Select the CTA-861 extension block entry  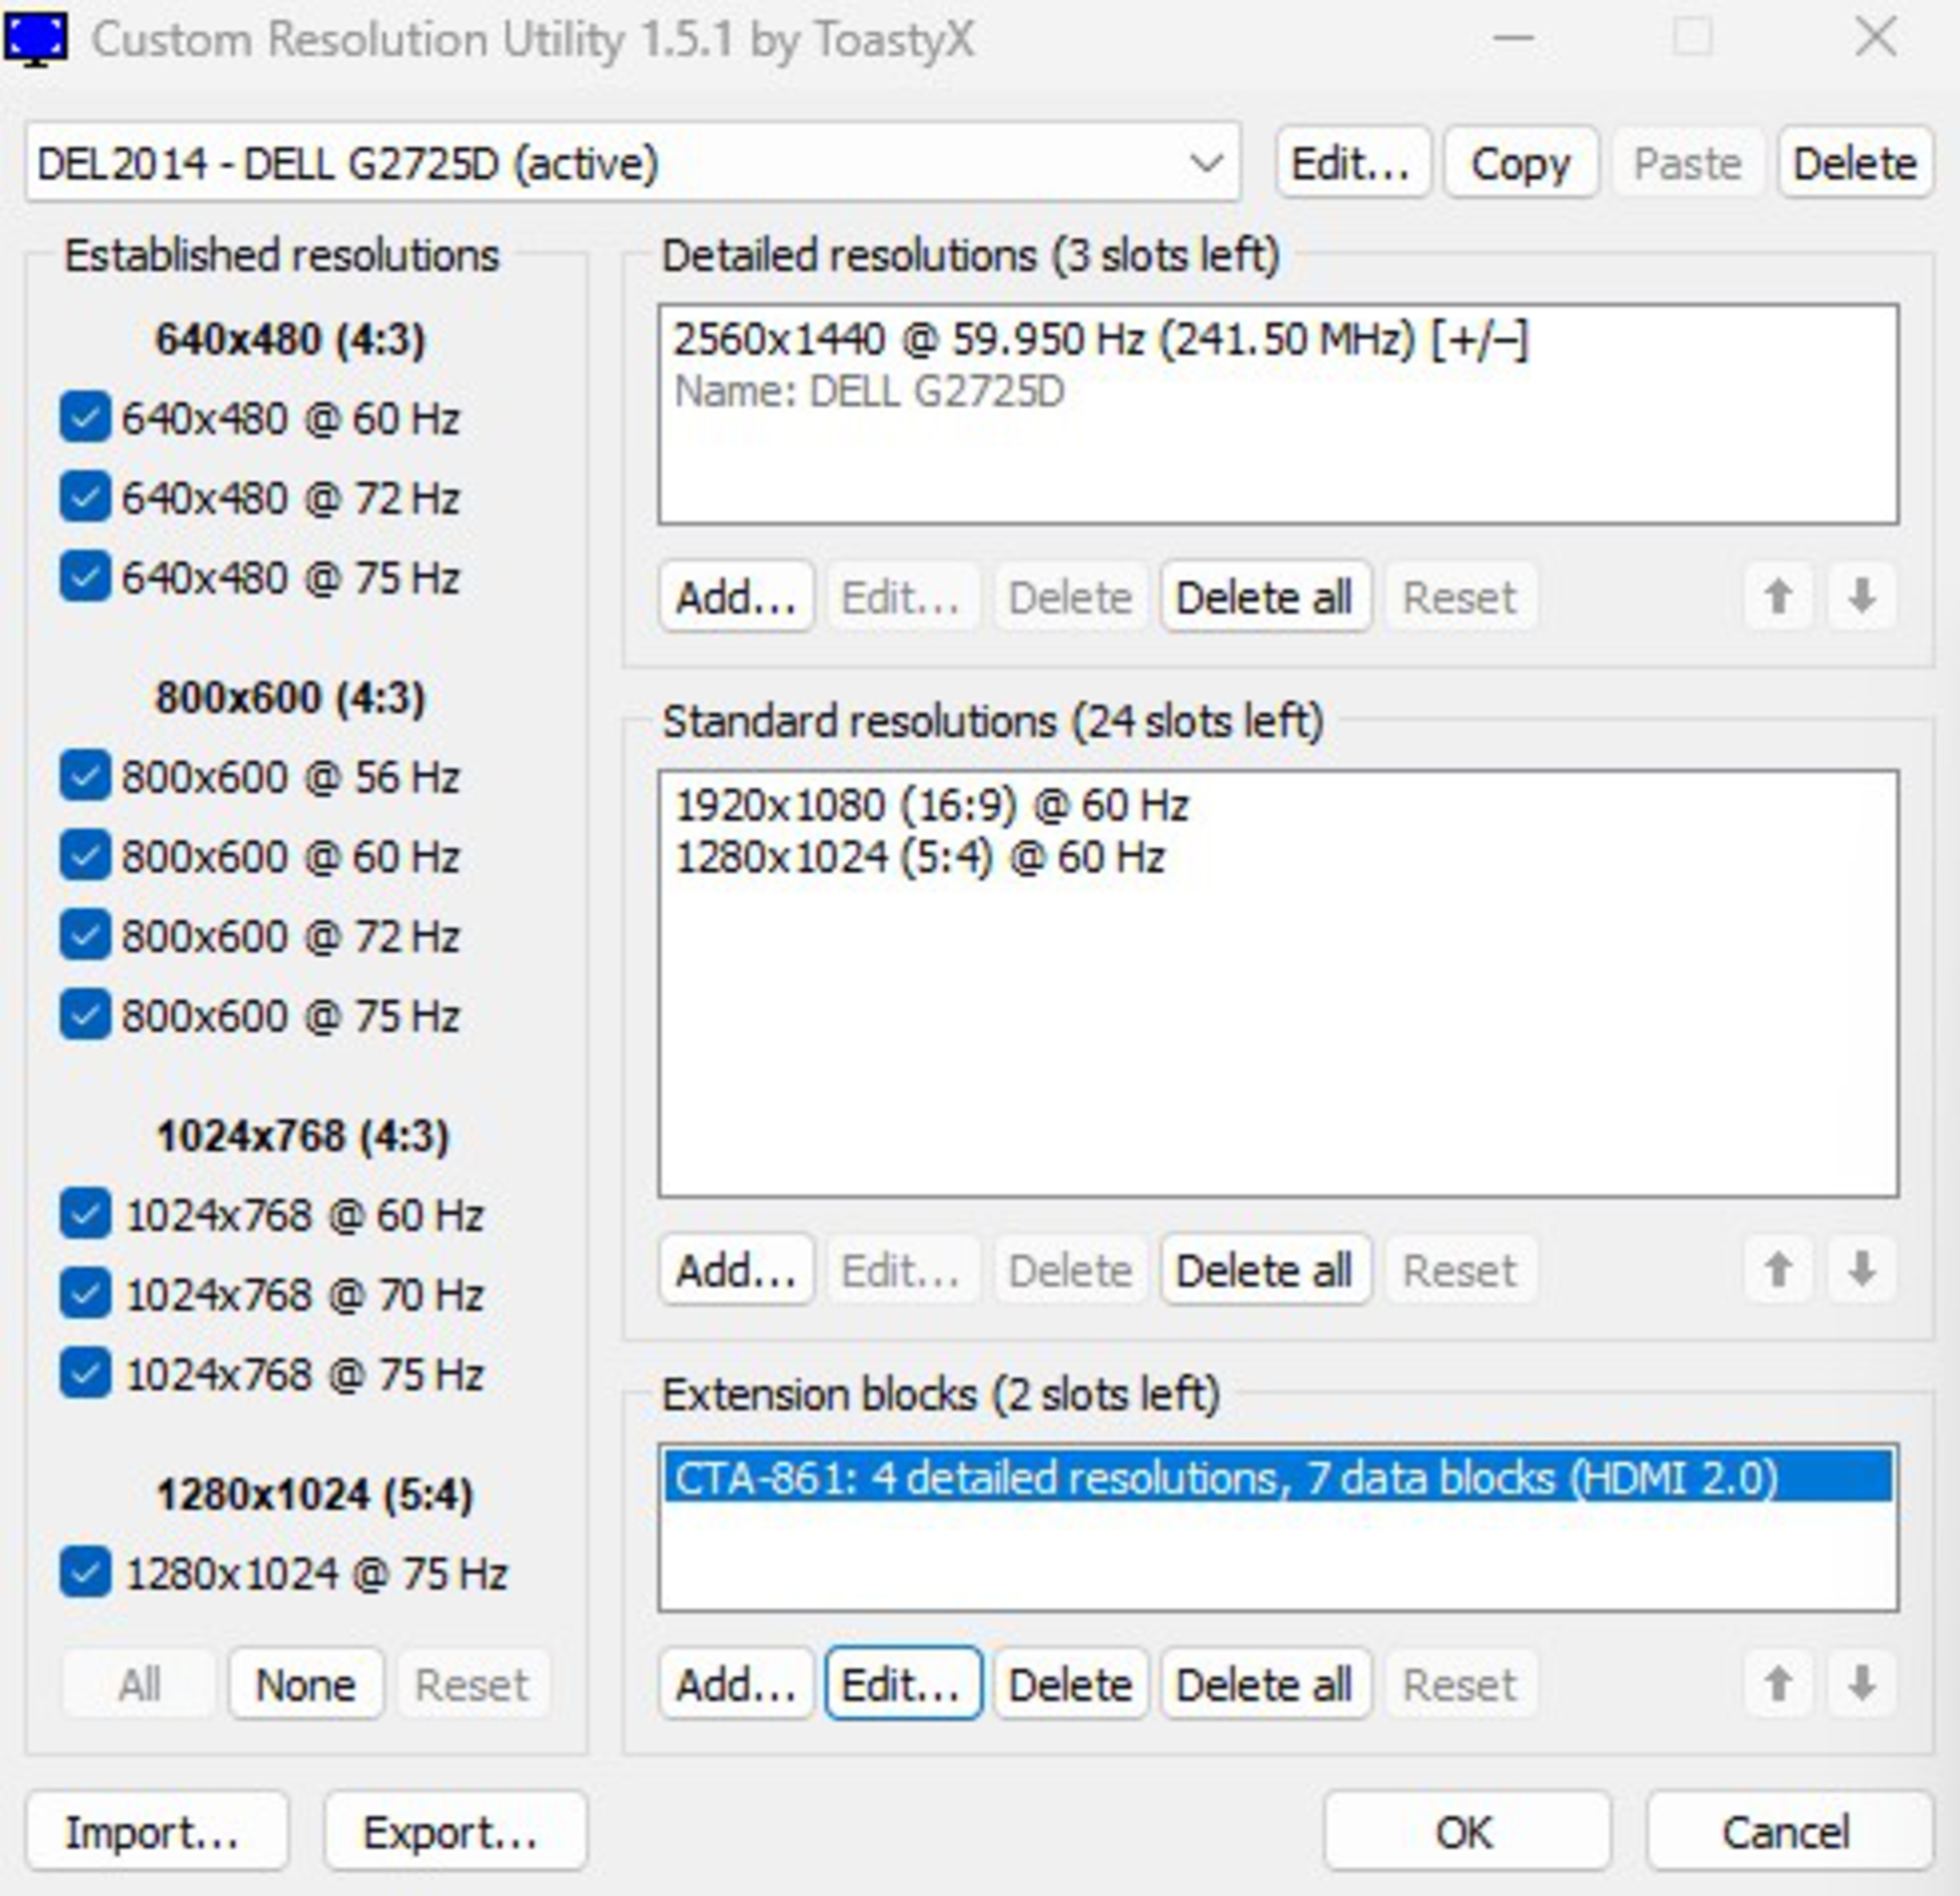click(1278, 1478)
